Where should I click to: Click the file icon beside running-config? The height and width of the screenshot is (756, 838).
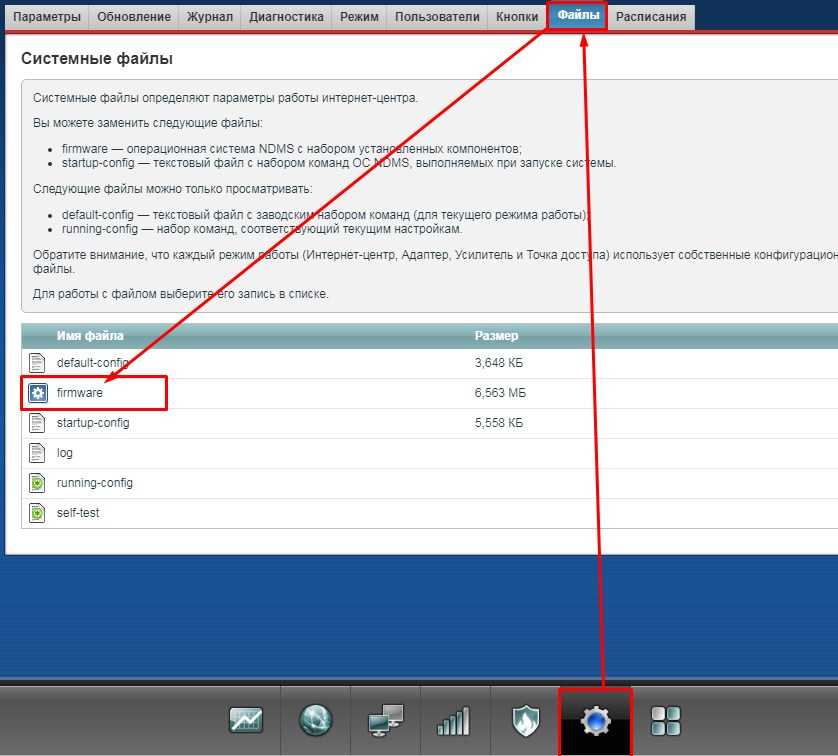click(x=37, y=483)
